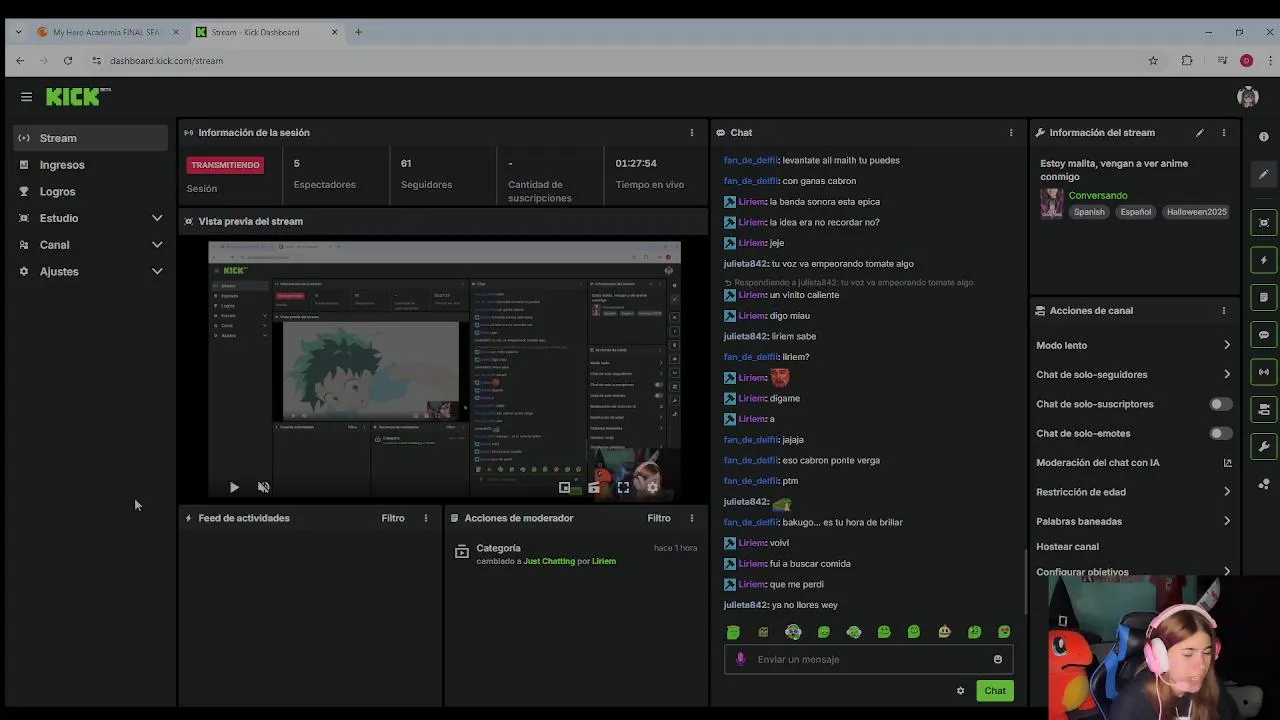Click the Just Chatting link in moderator actions

(x=549, y=561)
